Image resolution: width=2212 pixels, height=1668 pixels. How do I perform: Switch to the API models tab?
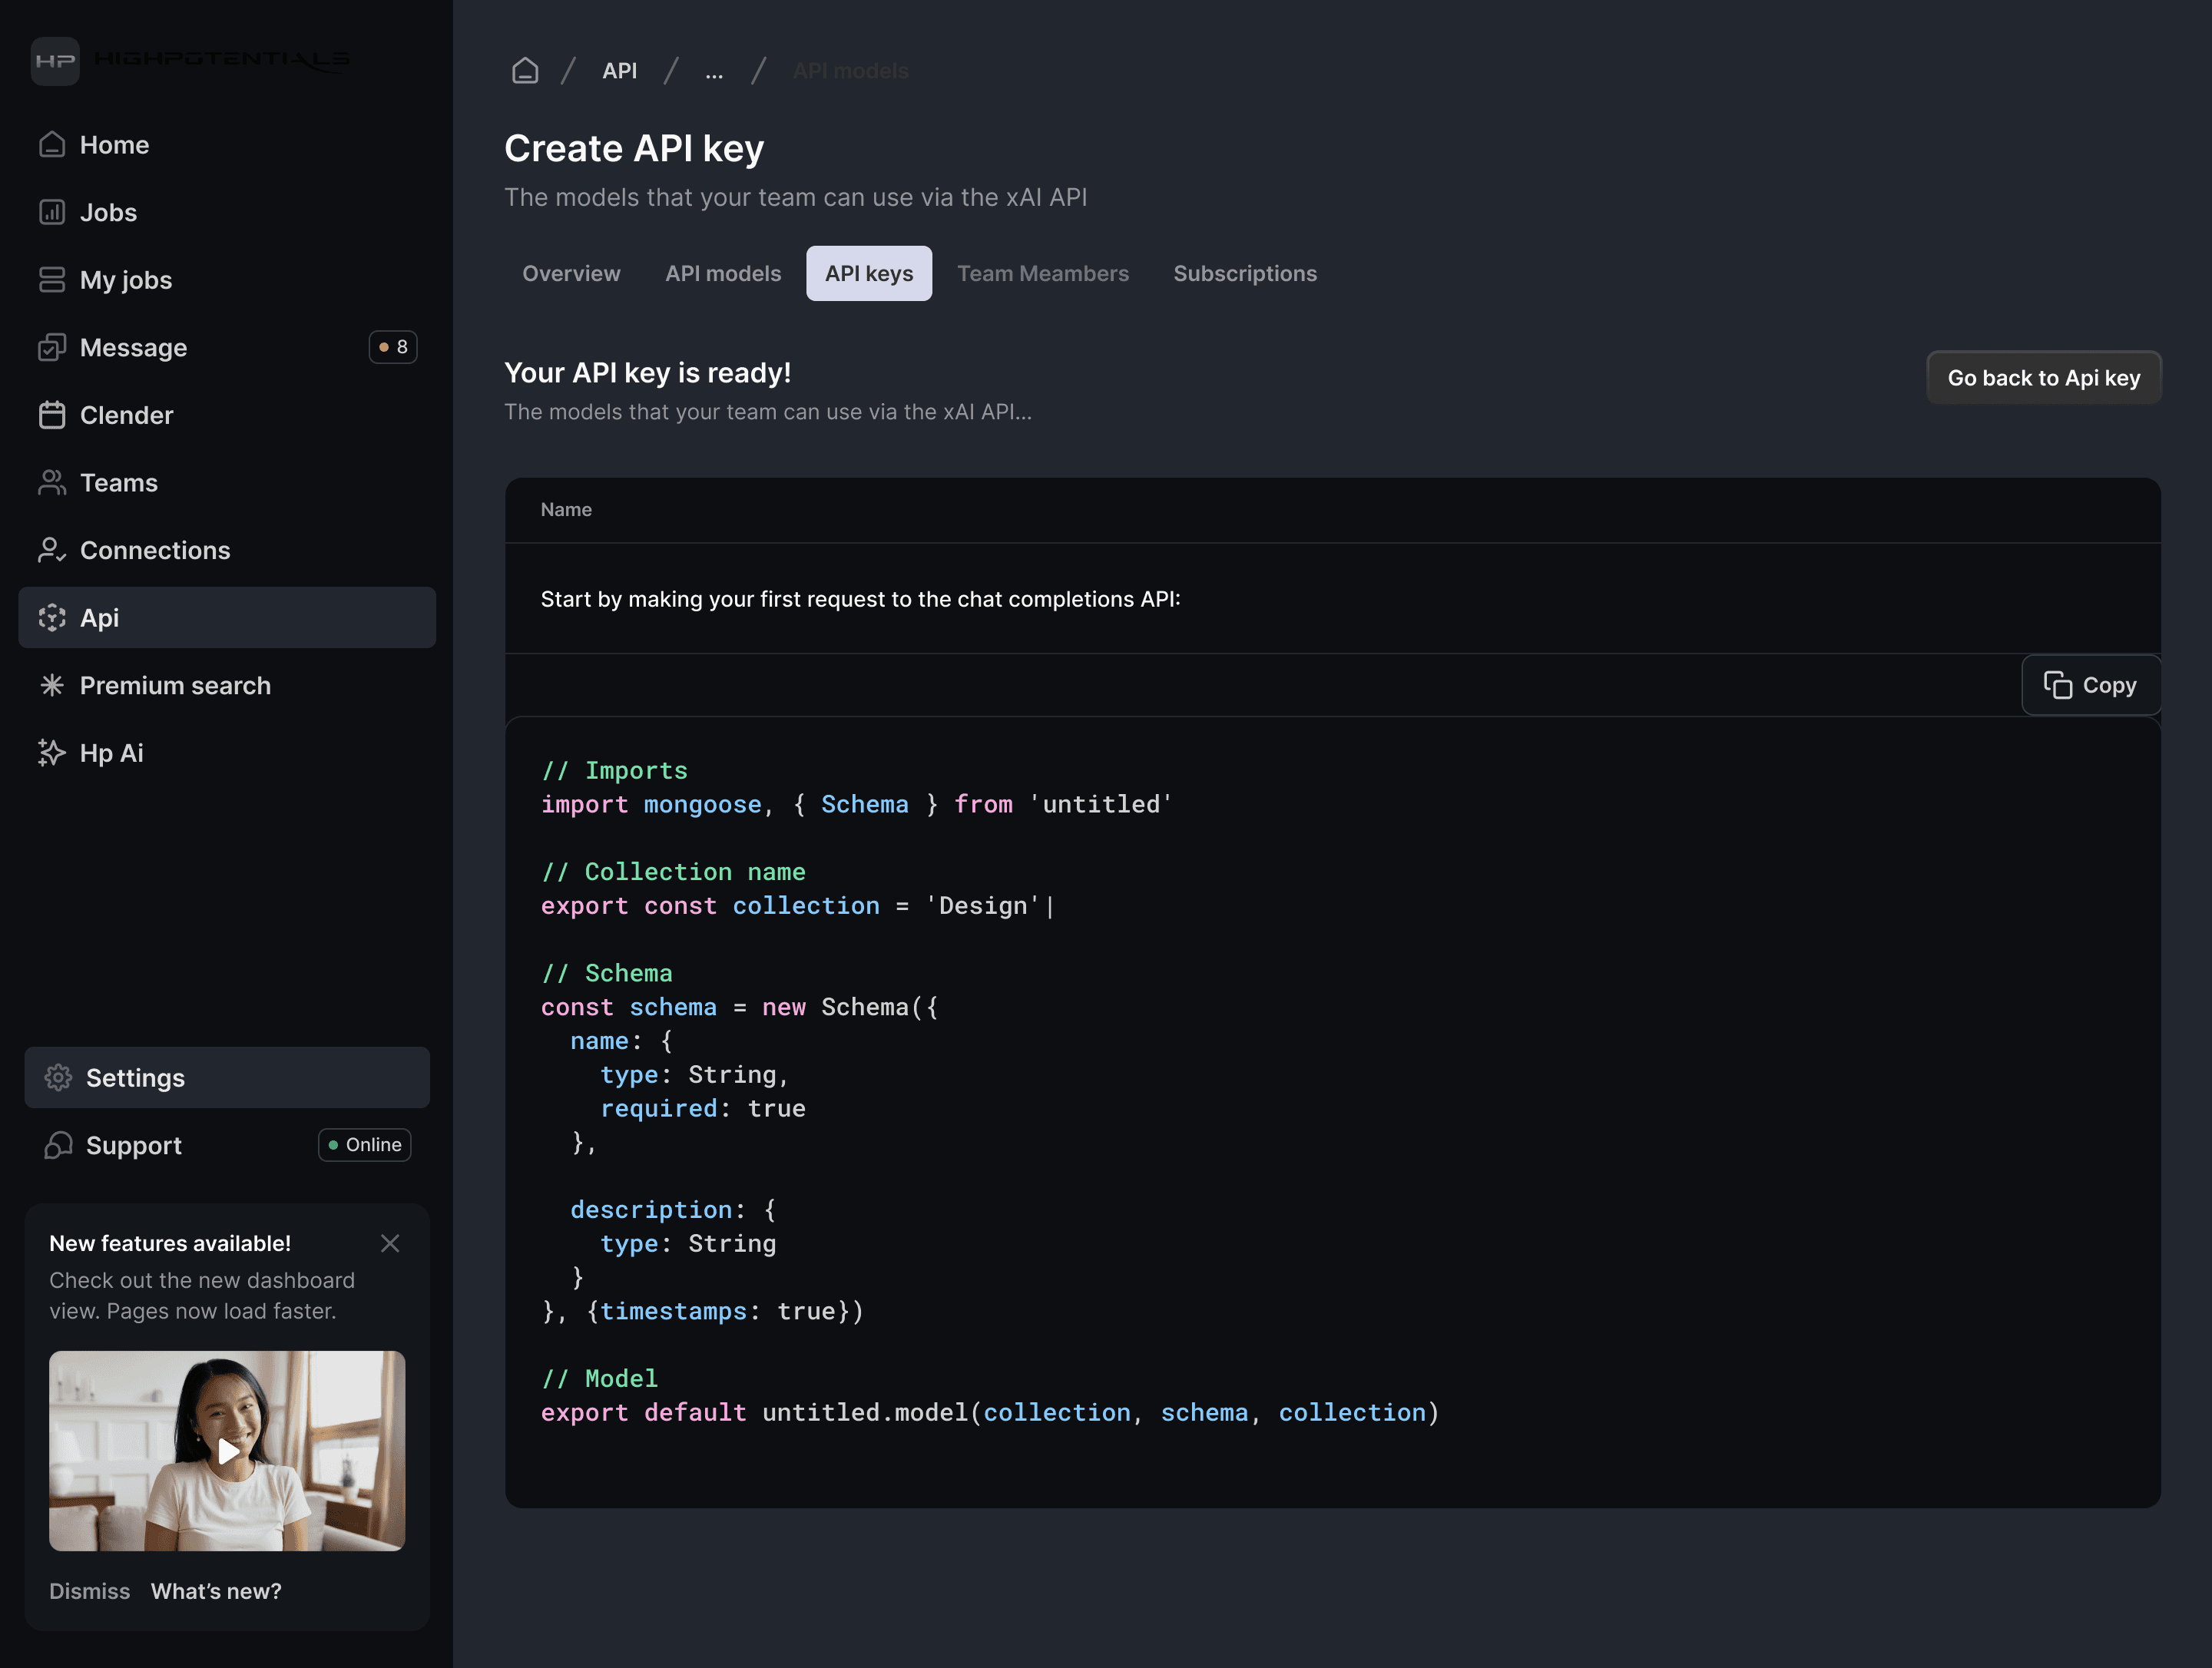(x=723, y=273)
